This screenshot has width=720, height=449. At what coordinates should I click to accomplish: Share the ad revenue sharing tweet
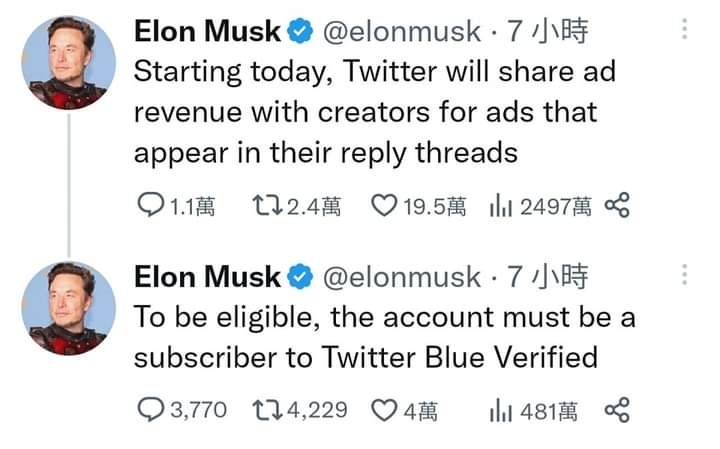coord(618,207)
